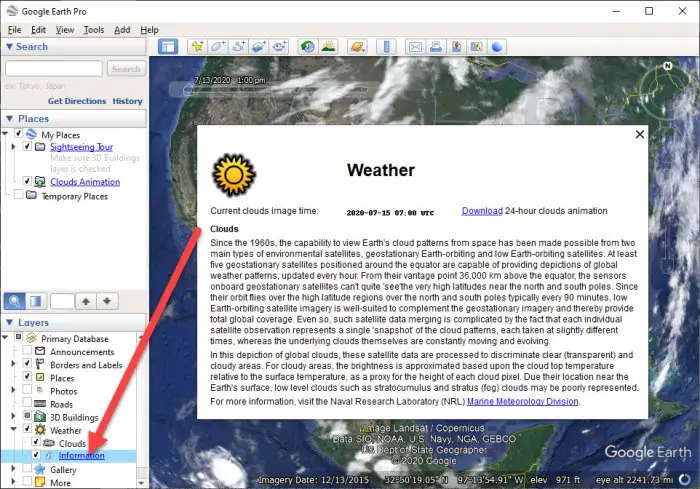Click the zoom slider on map's right side
700x489 pixels.
(667, 250)
